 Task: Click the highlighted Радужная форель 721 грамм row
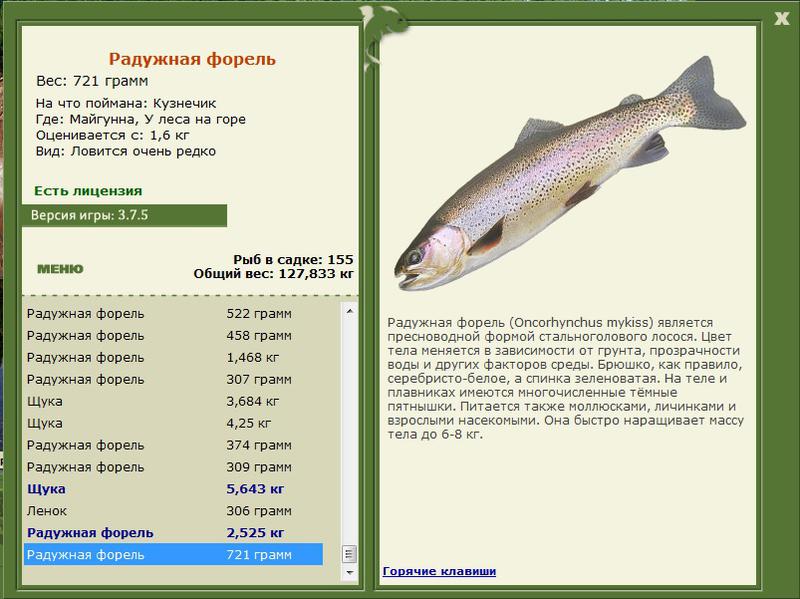point(173,555)
